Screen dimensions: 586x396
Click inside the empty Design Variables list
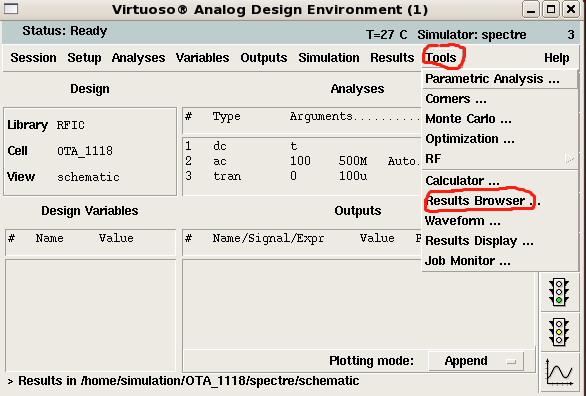[90, 316]
